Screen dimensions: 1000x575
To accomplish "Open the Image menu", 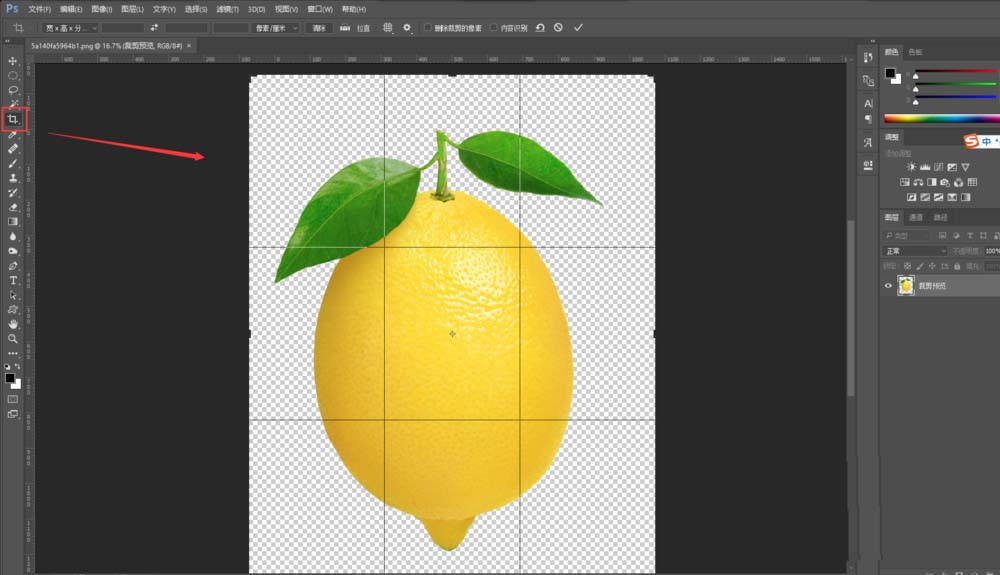I will click(101, 9).
